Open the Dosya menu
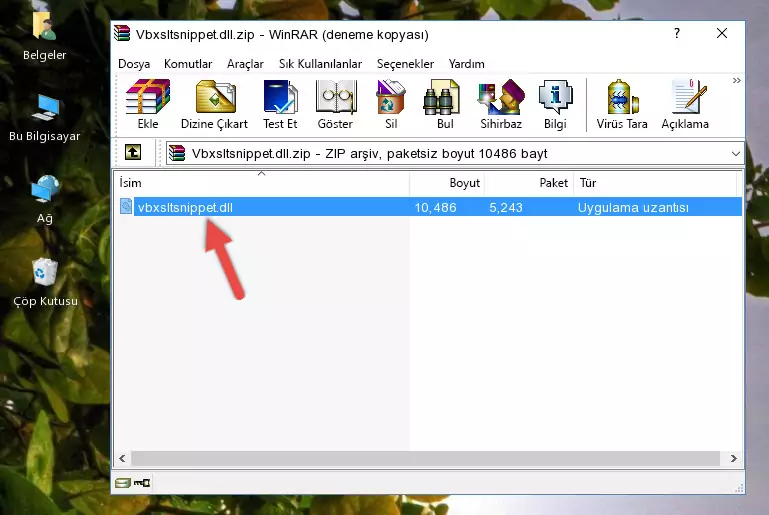 [x=134, y=64]
